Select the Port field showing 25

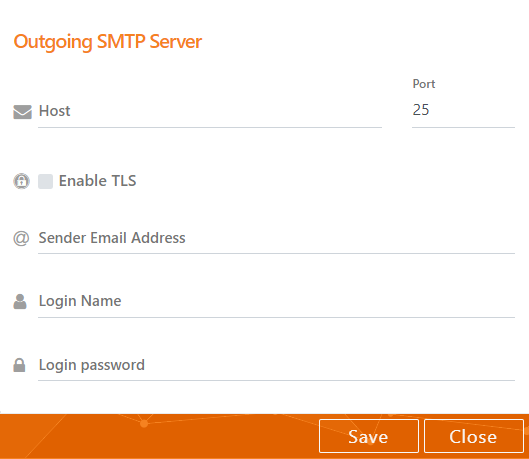[463, 110]
